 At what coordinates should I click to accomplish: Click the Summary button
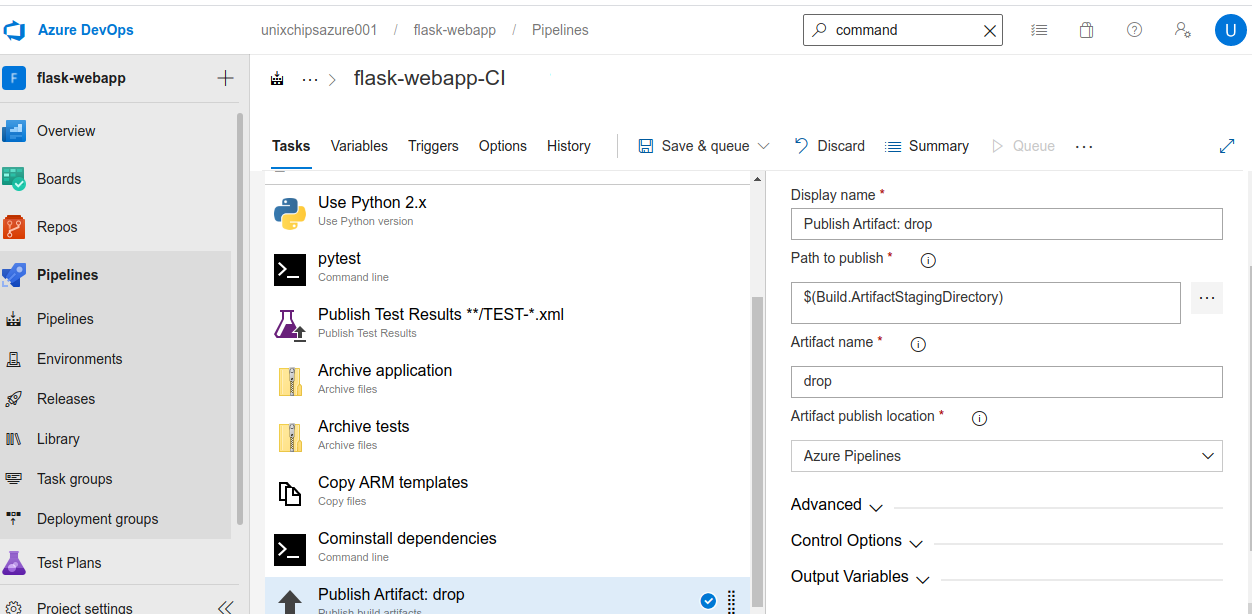[x=927, y=146]
